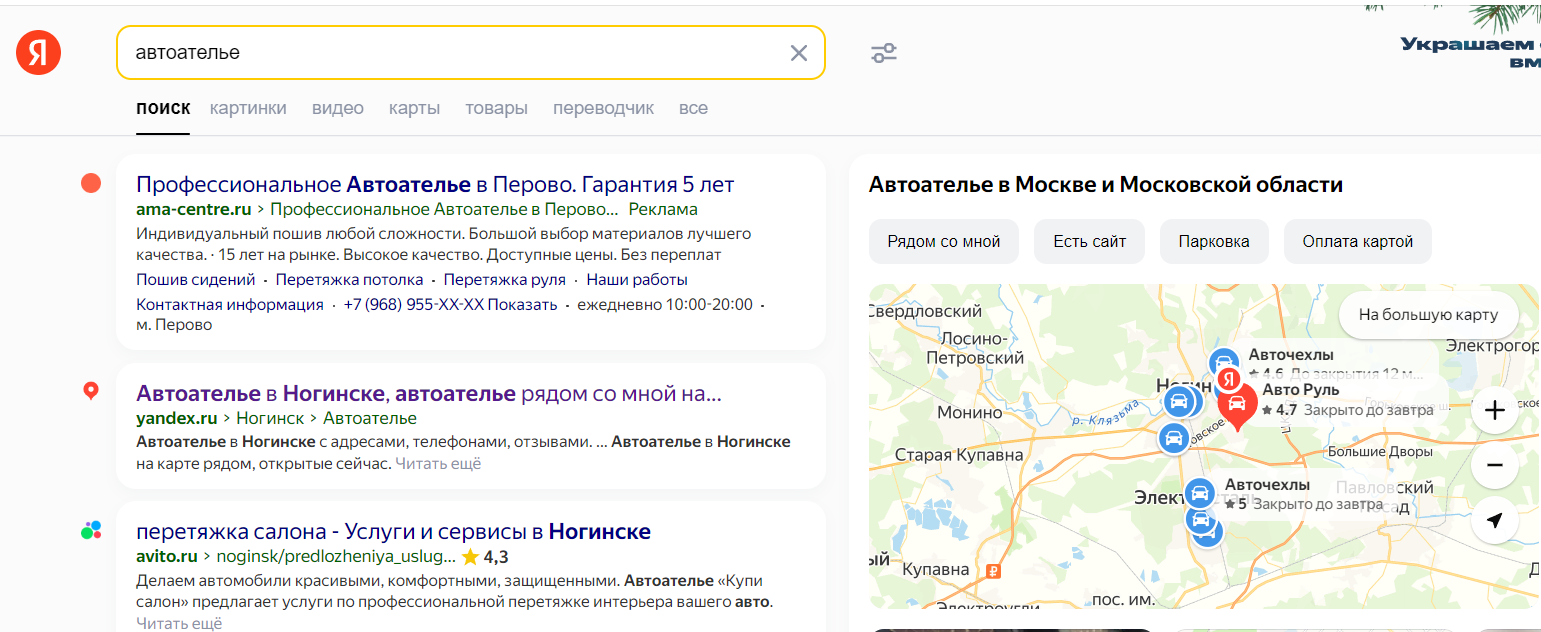The image size is (1541, 632).
Task: Toggle the Оплата картой filter
Action: pos(1357,241)
